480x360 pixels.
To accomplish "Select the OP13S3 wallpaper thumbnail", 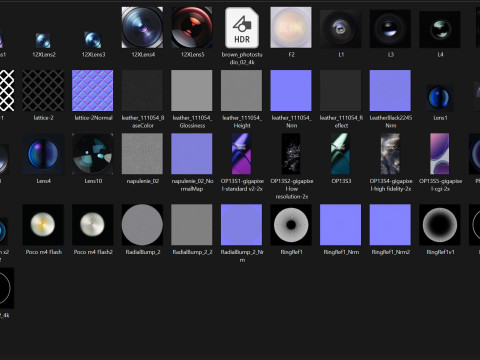I will pyautogui.click(x=341, y=154).
